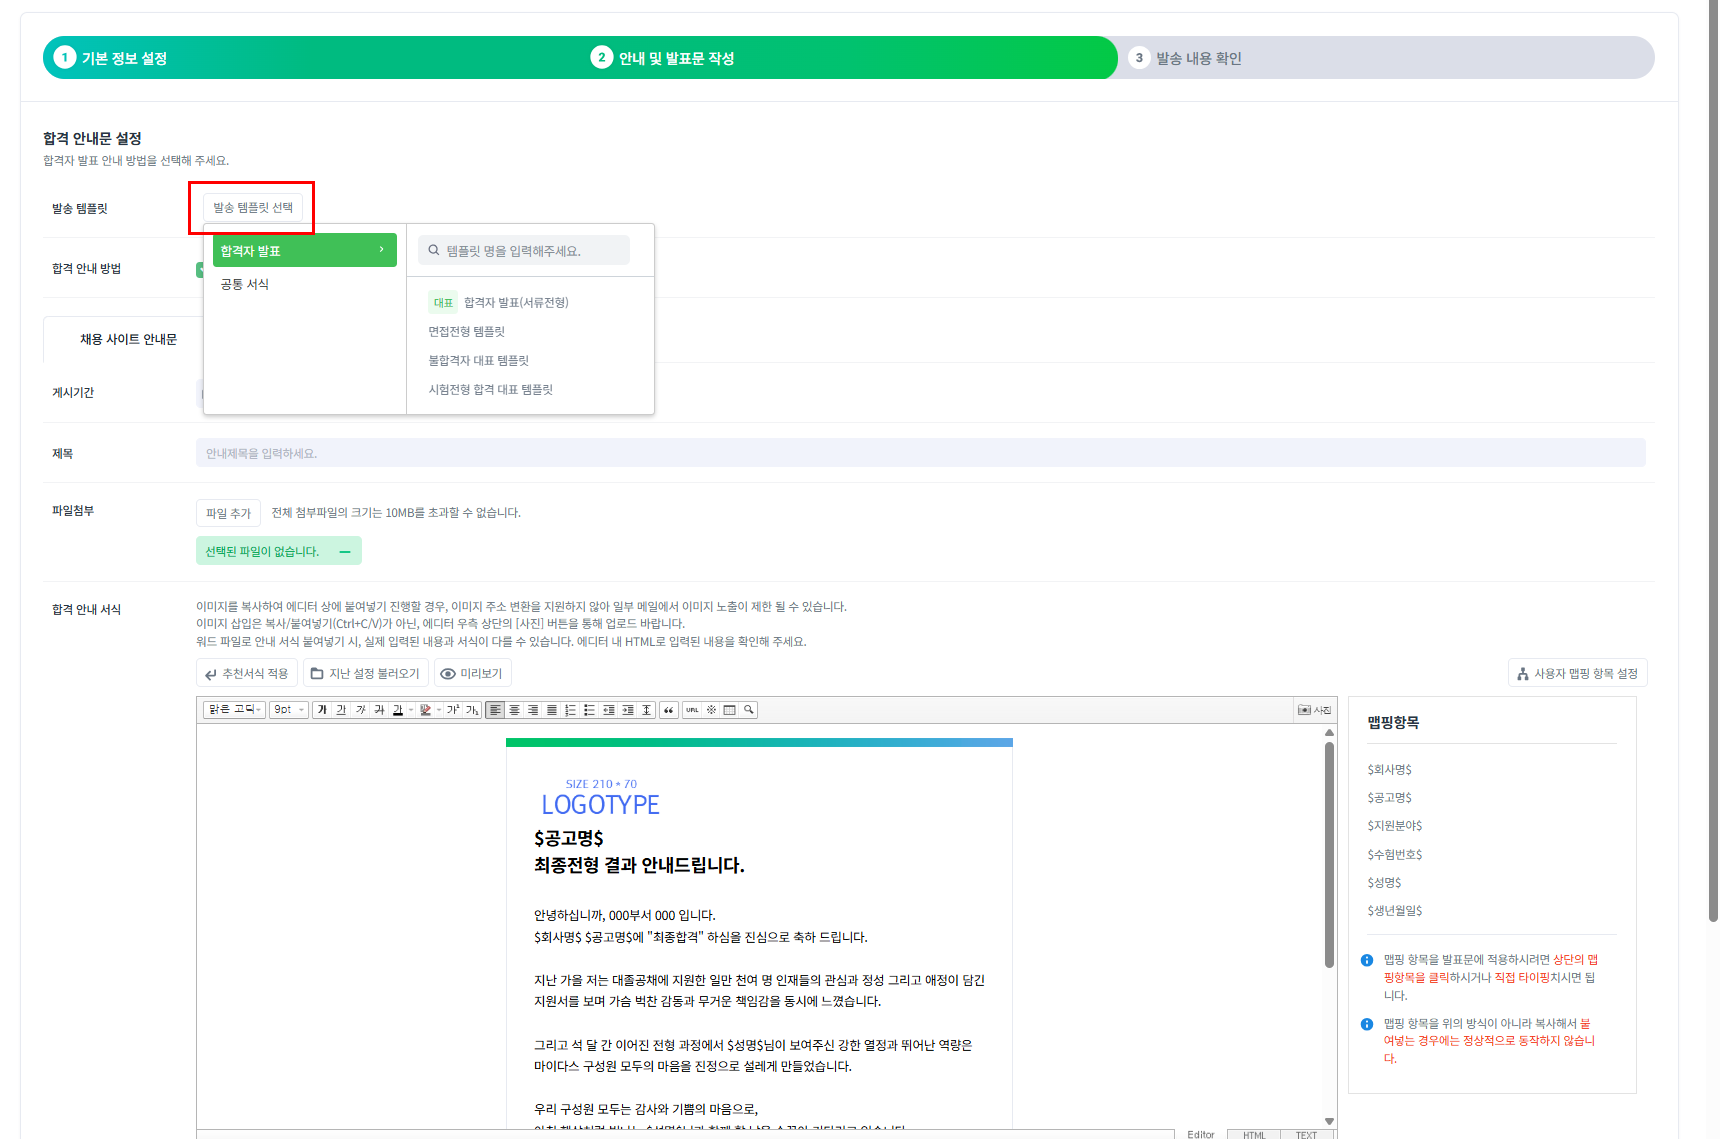
Task: Click the bold (가) formatting icon
Action: click(322, 710)
